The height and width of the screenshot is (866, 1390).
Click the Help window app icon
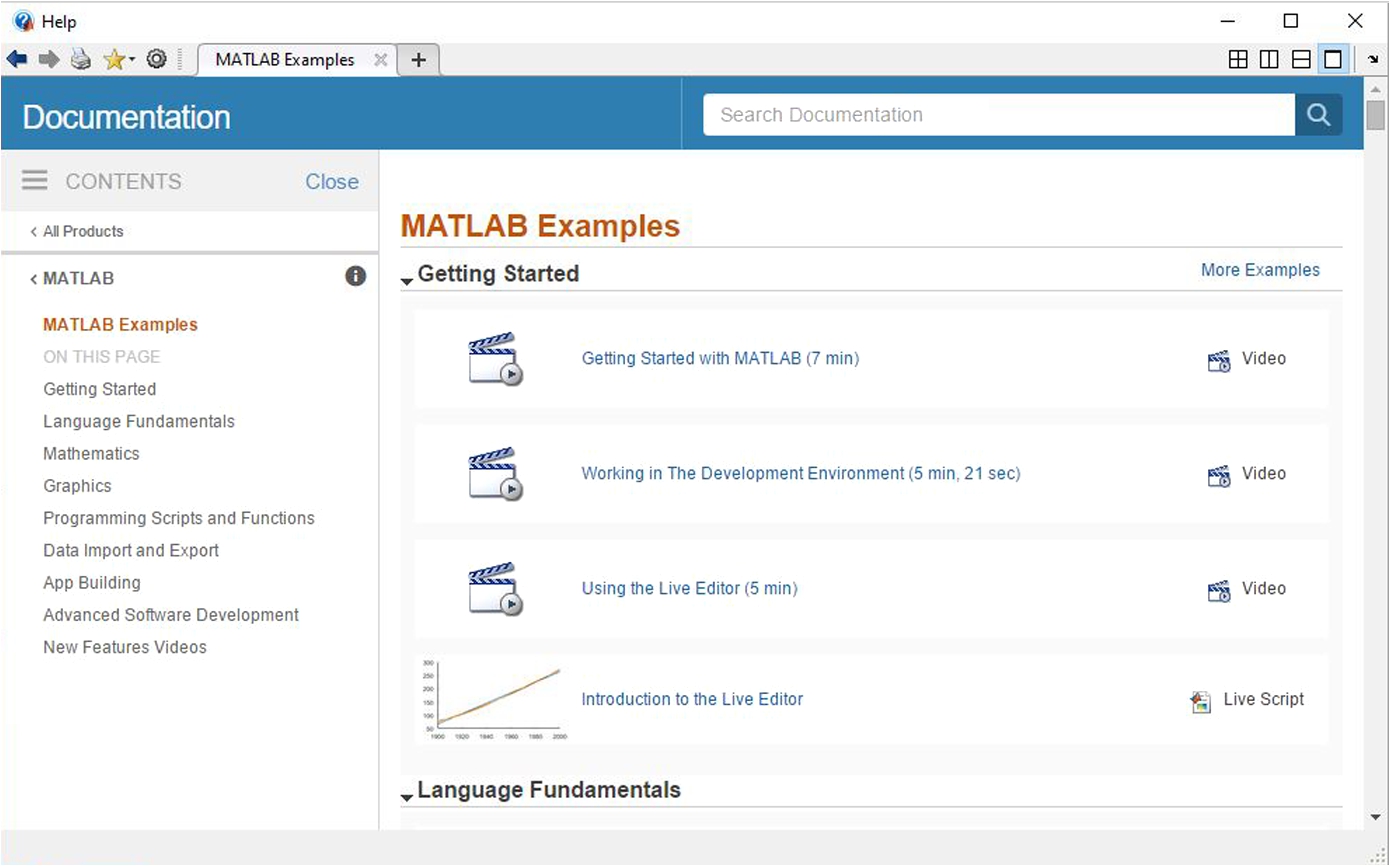point(24,21)
